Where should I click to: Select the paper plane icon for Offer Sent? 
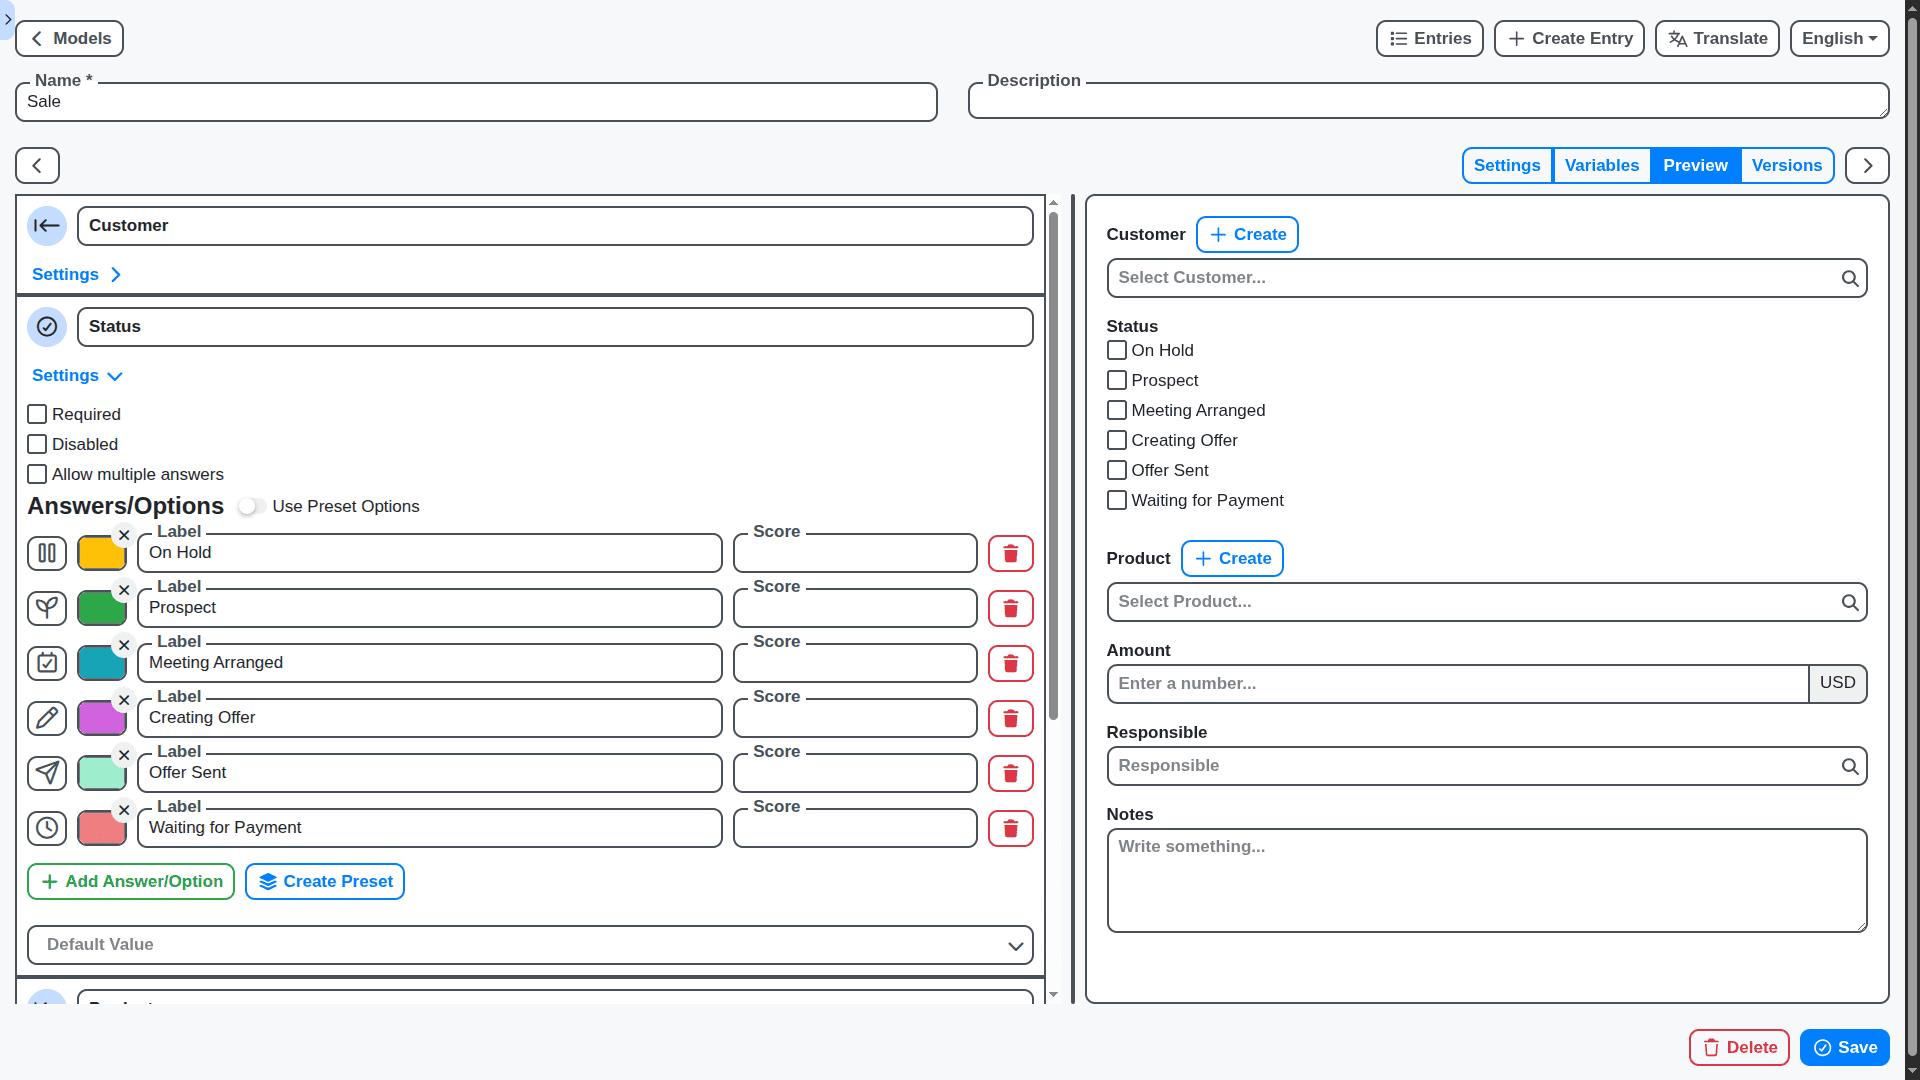pyautogui.click(x=46, y=773)
